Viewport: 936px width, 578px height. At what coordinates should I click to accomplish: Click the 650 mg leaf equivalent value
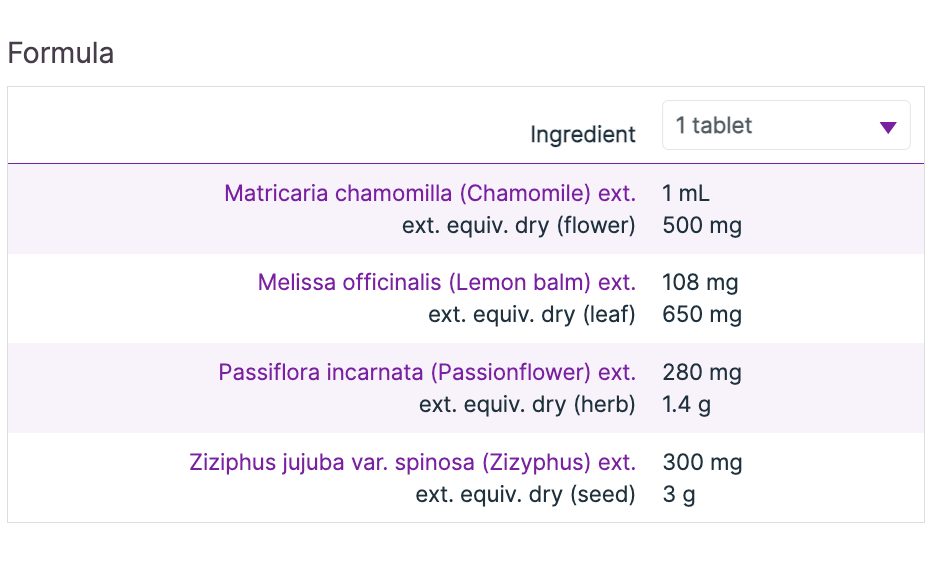(x=702, y=315)
